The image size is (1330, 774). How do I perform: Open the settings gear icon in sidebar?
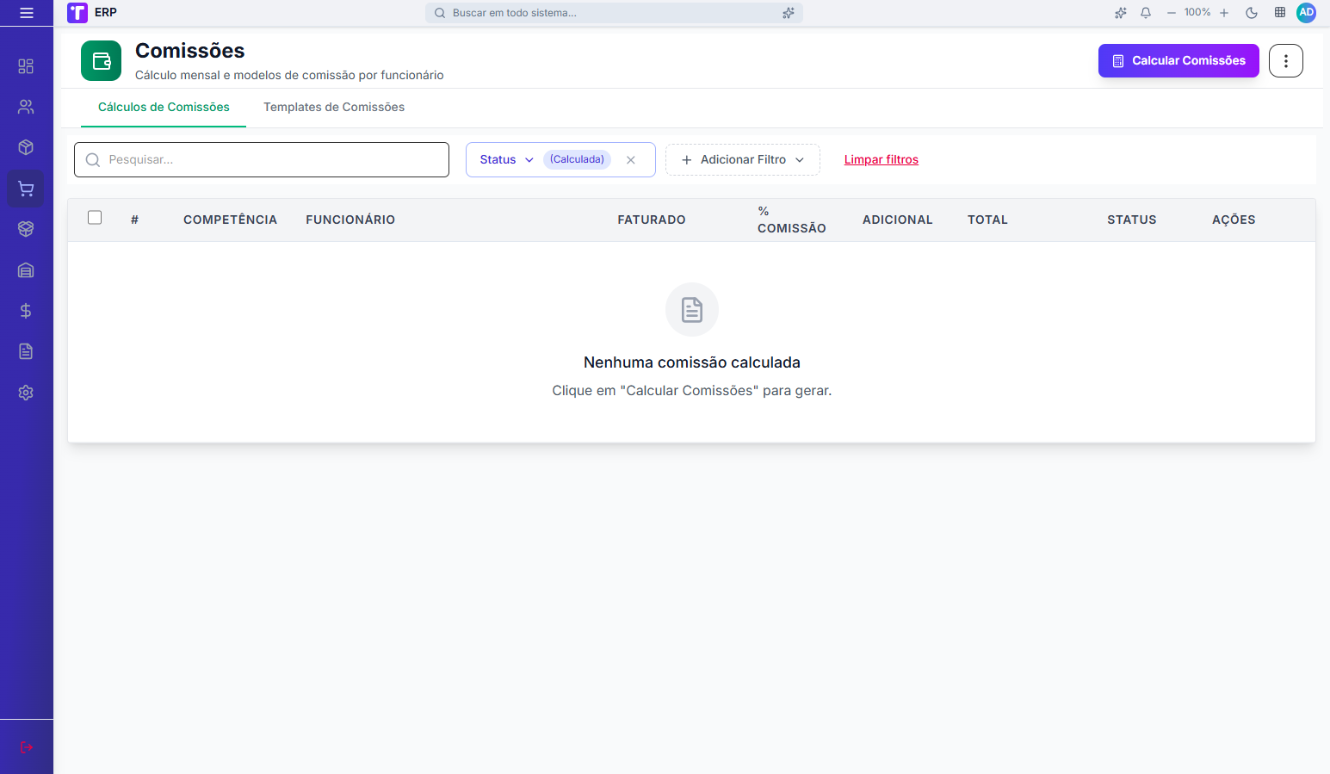(x=26, y=393)
